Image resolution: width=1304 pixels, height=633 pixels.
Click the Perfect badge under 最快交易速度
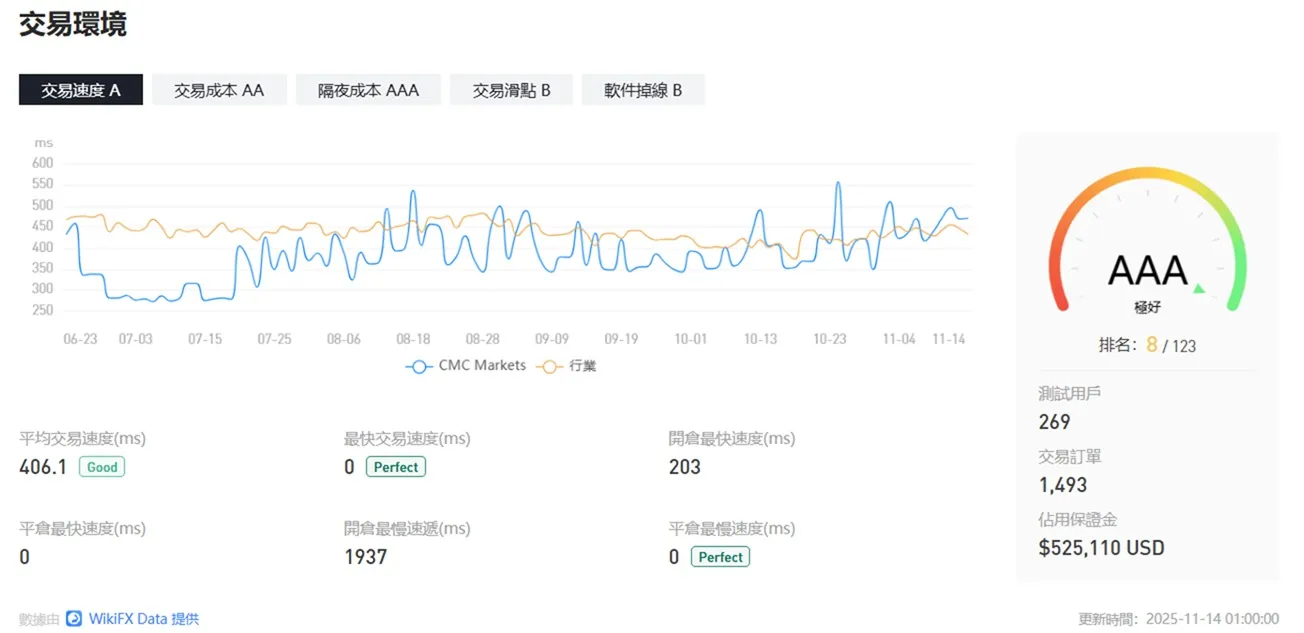tap(396, 467)
